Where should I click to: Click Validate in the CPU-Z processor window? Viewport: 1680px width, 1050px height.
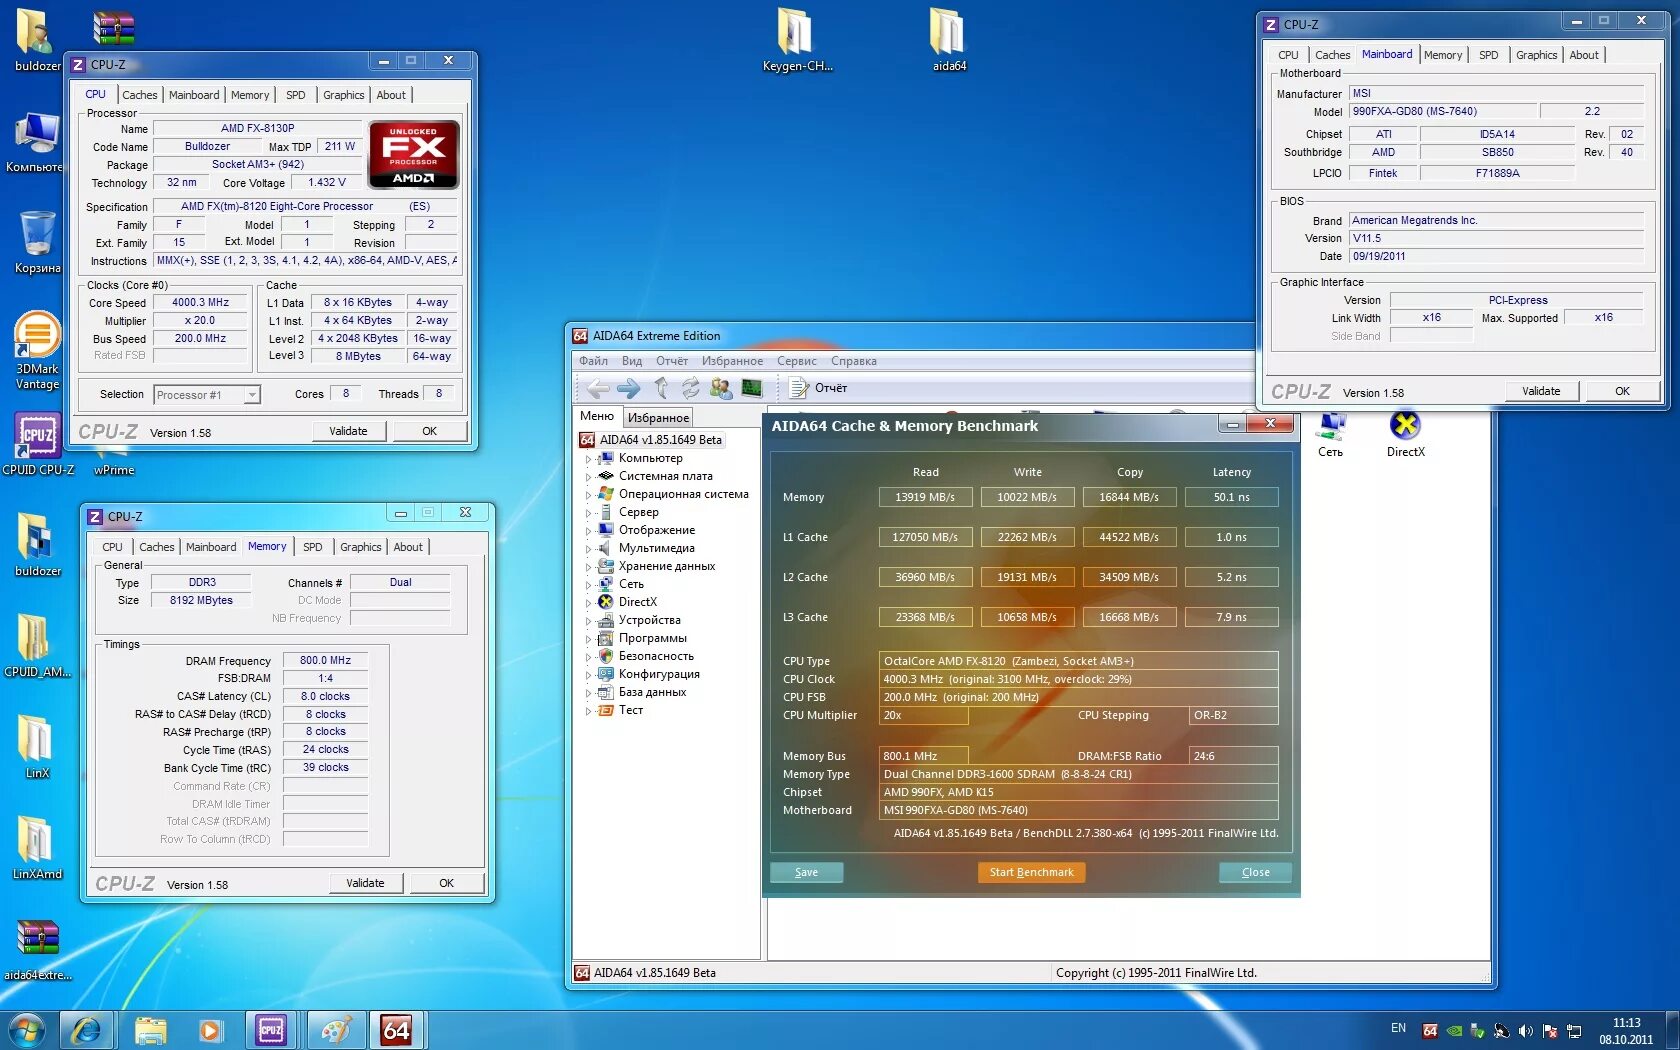click(x=348, y=431)
